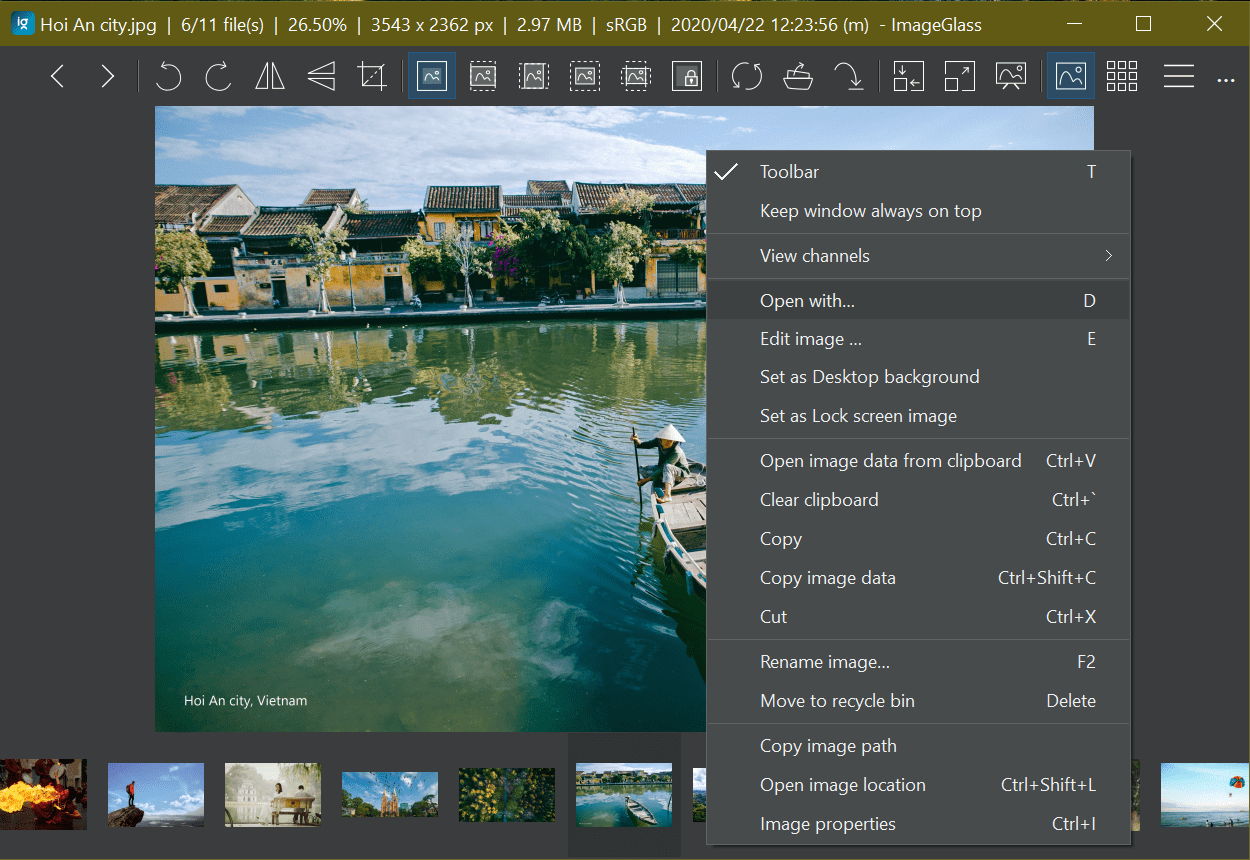Toggle Keep window always on top
1250x860 pixels.
[x=870, y=211]
